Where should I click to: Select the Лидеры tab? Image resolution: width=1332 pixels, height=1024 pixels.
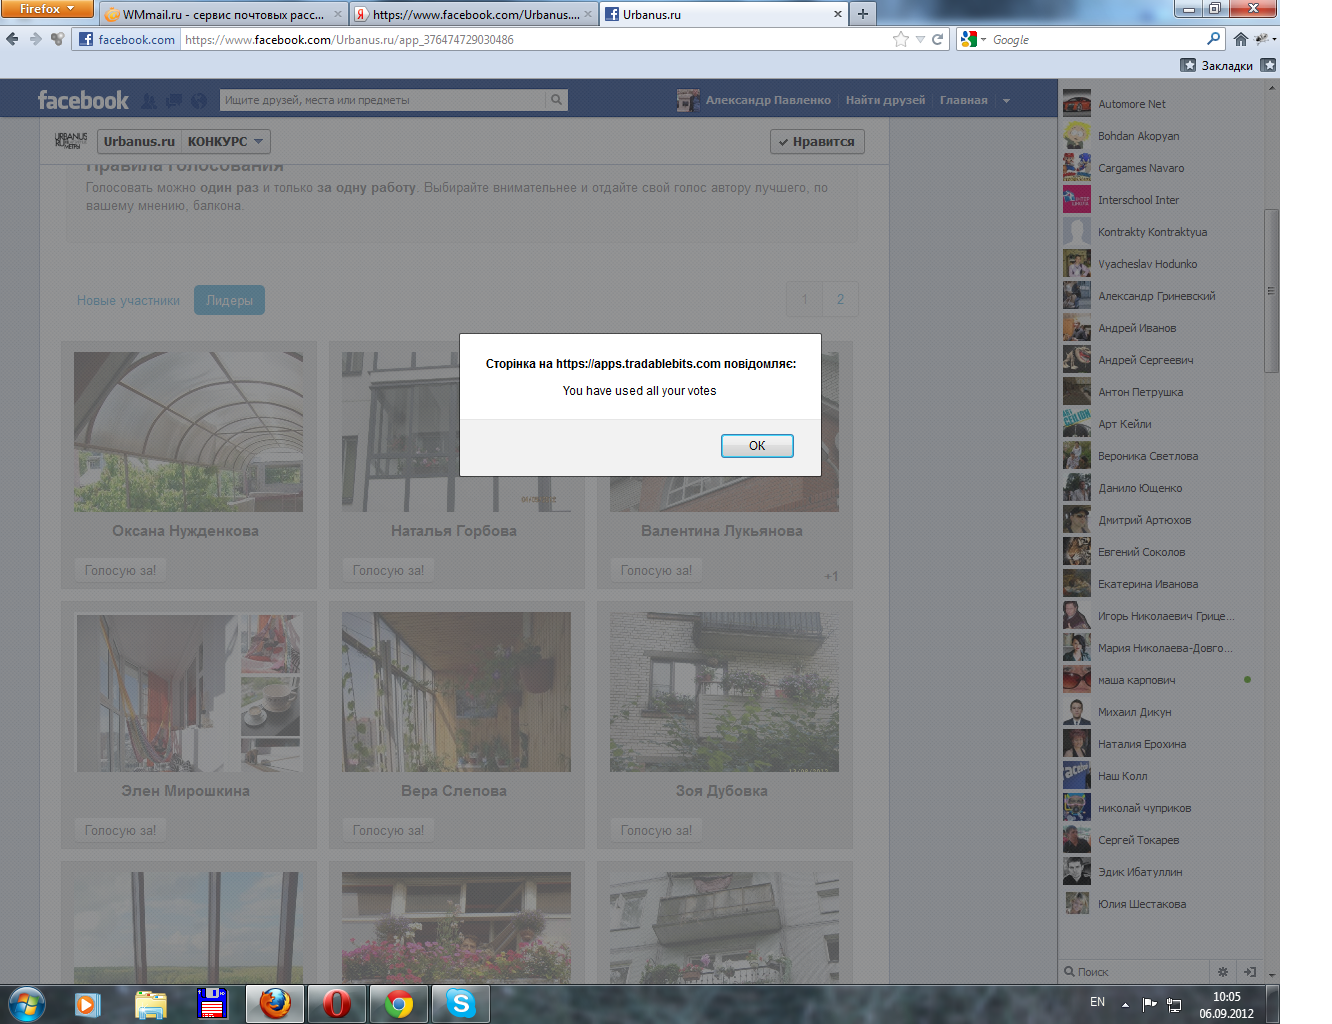coord(229,300)
